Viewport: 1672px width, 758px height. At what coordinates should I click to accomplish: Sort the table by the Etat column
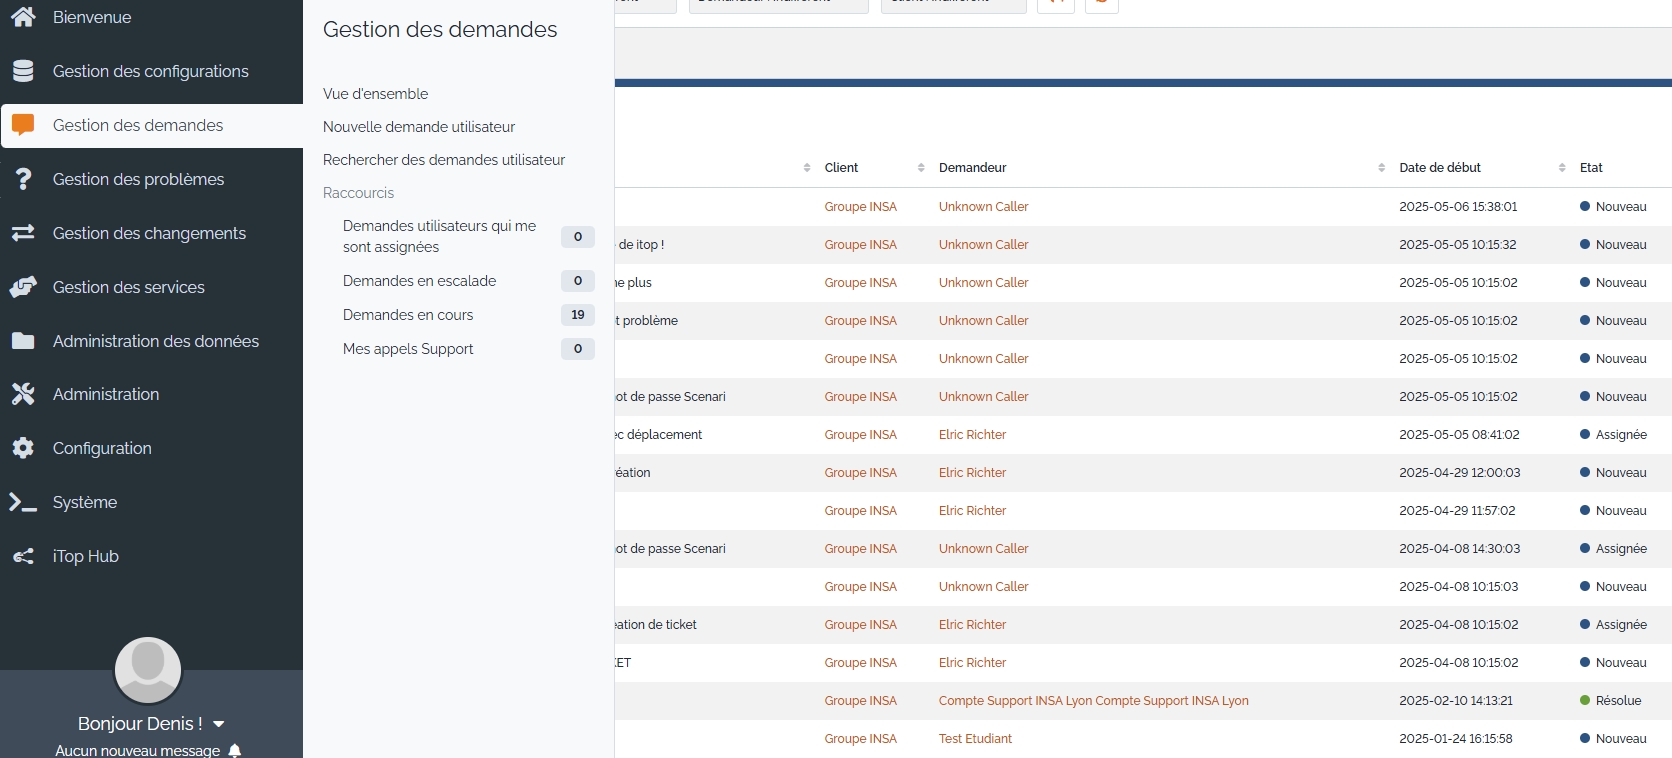tap(1590, 168)
